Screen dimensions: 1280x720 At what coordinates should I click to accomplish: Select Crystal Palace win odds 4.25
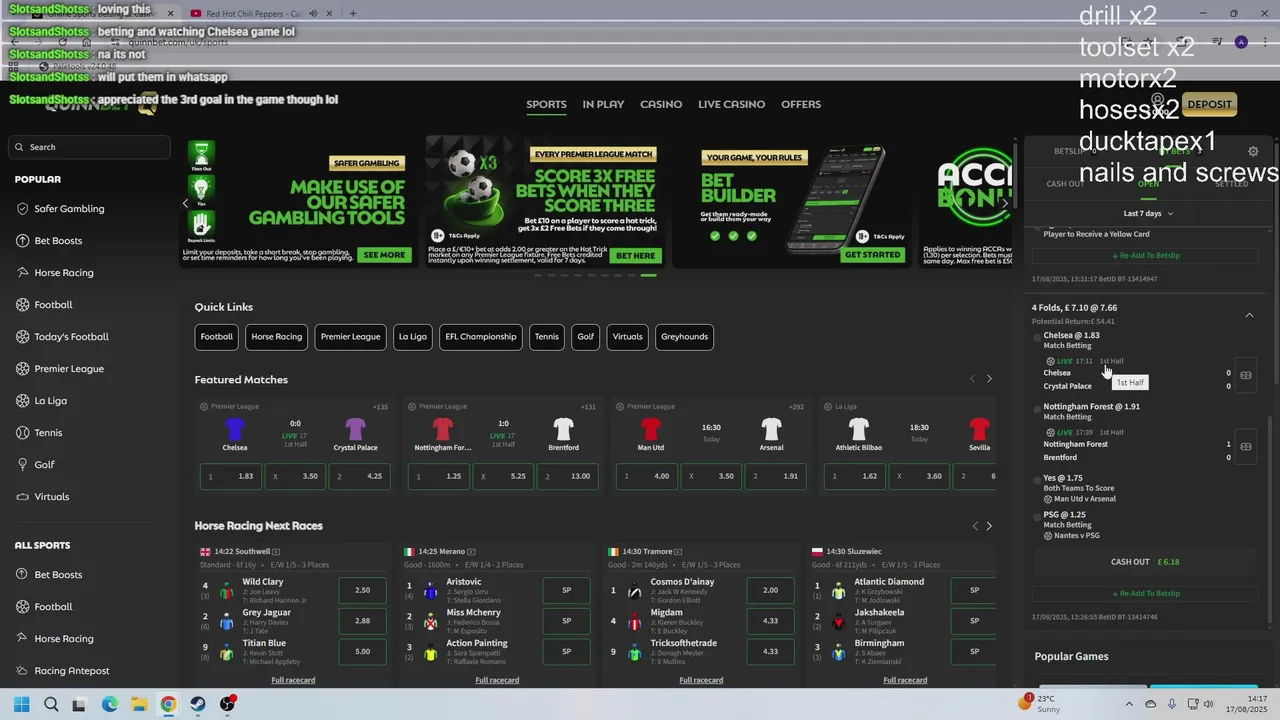point(360,477)
